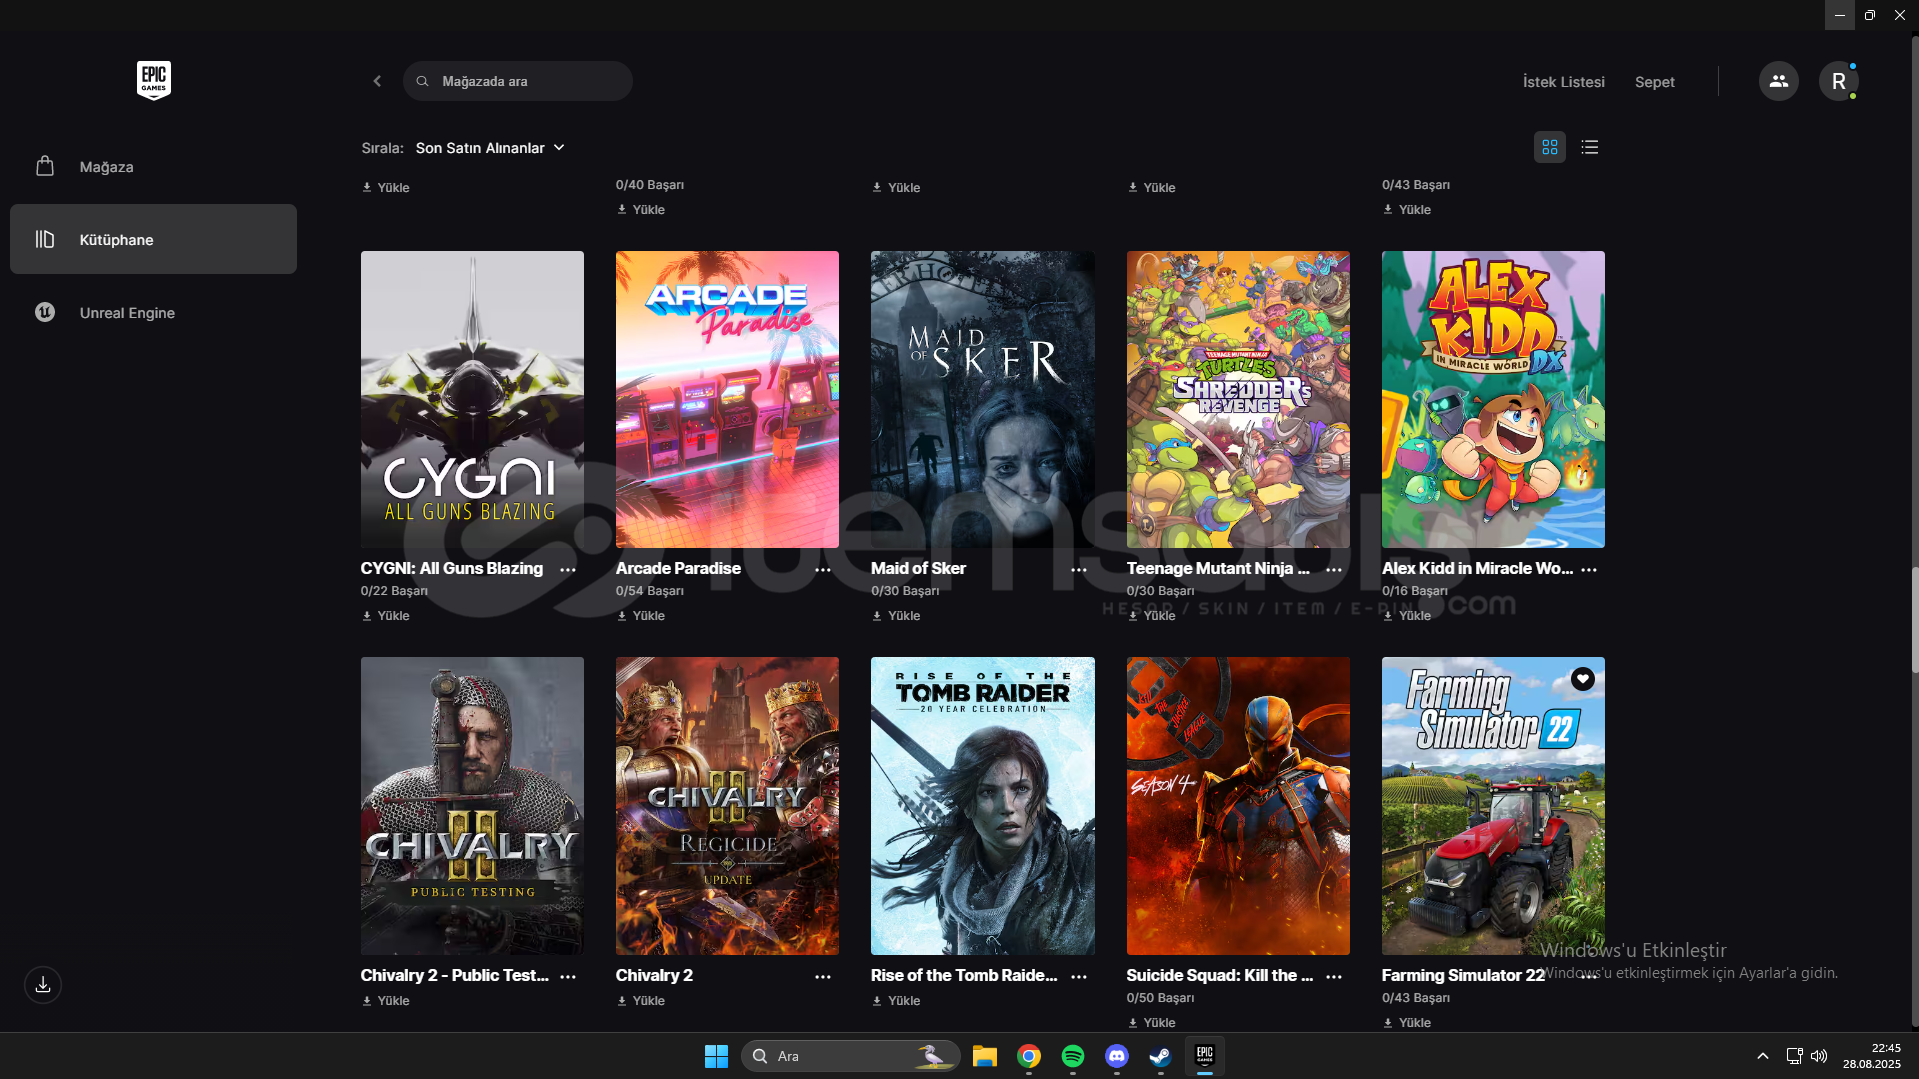
Task: Open Chivalry 2 Public Testing cover
Action: click(x=472, y=806)
